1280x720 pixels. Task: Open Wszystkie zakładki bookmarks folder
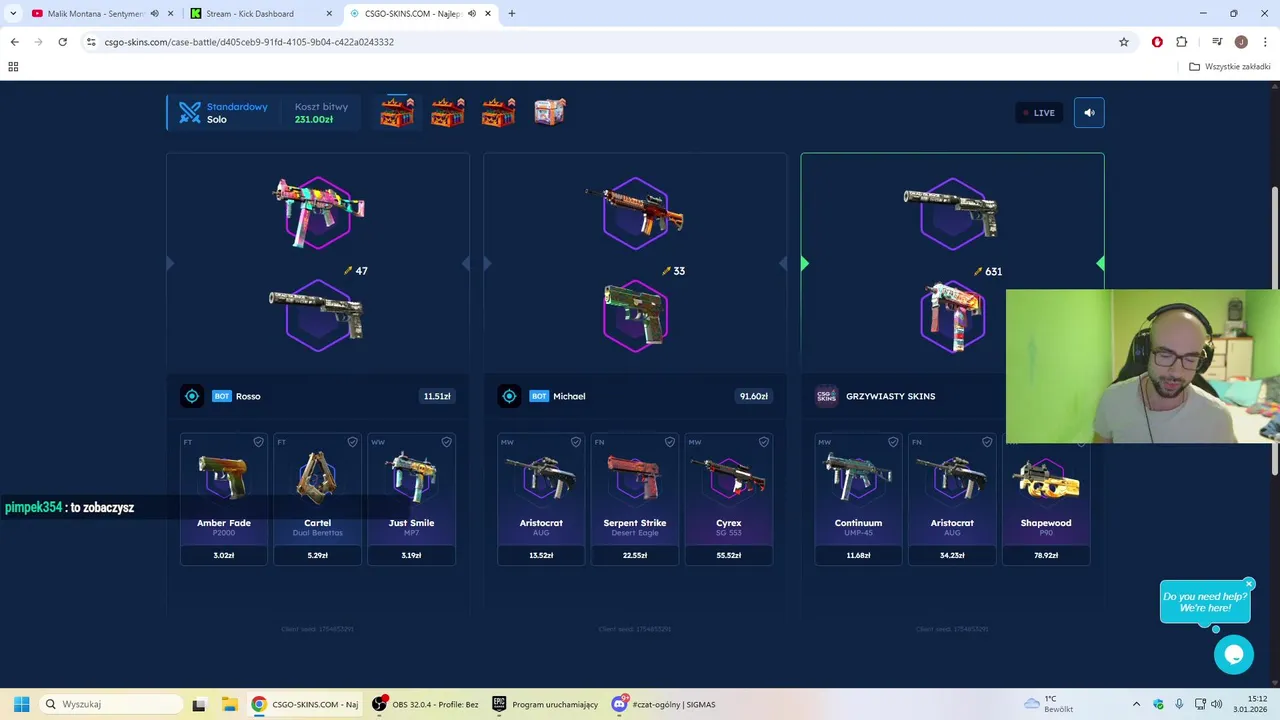click(x=1230, y=67)
